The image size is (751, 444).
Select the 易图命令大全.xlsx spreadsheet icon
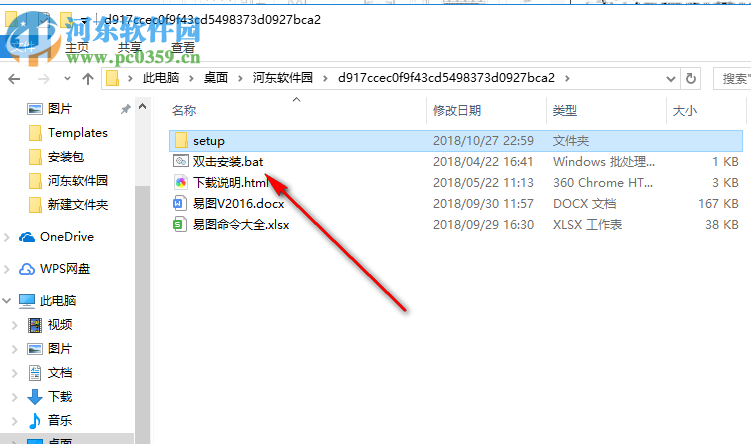click(x=180, y=224)
